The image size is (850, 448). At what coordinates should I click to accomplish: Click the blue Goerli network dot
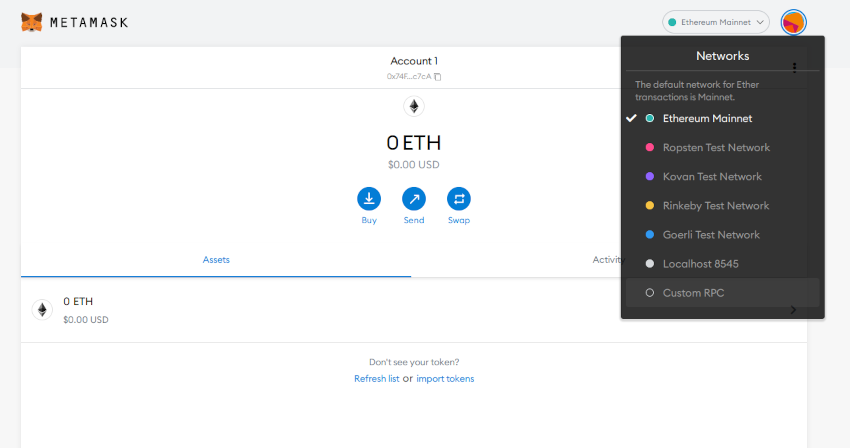click(x=649, y=235)
